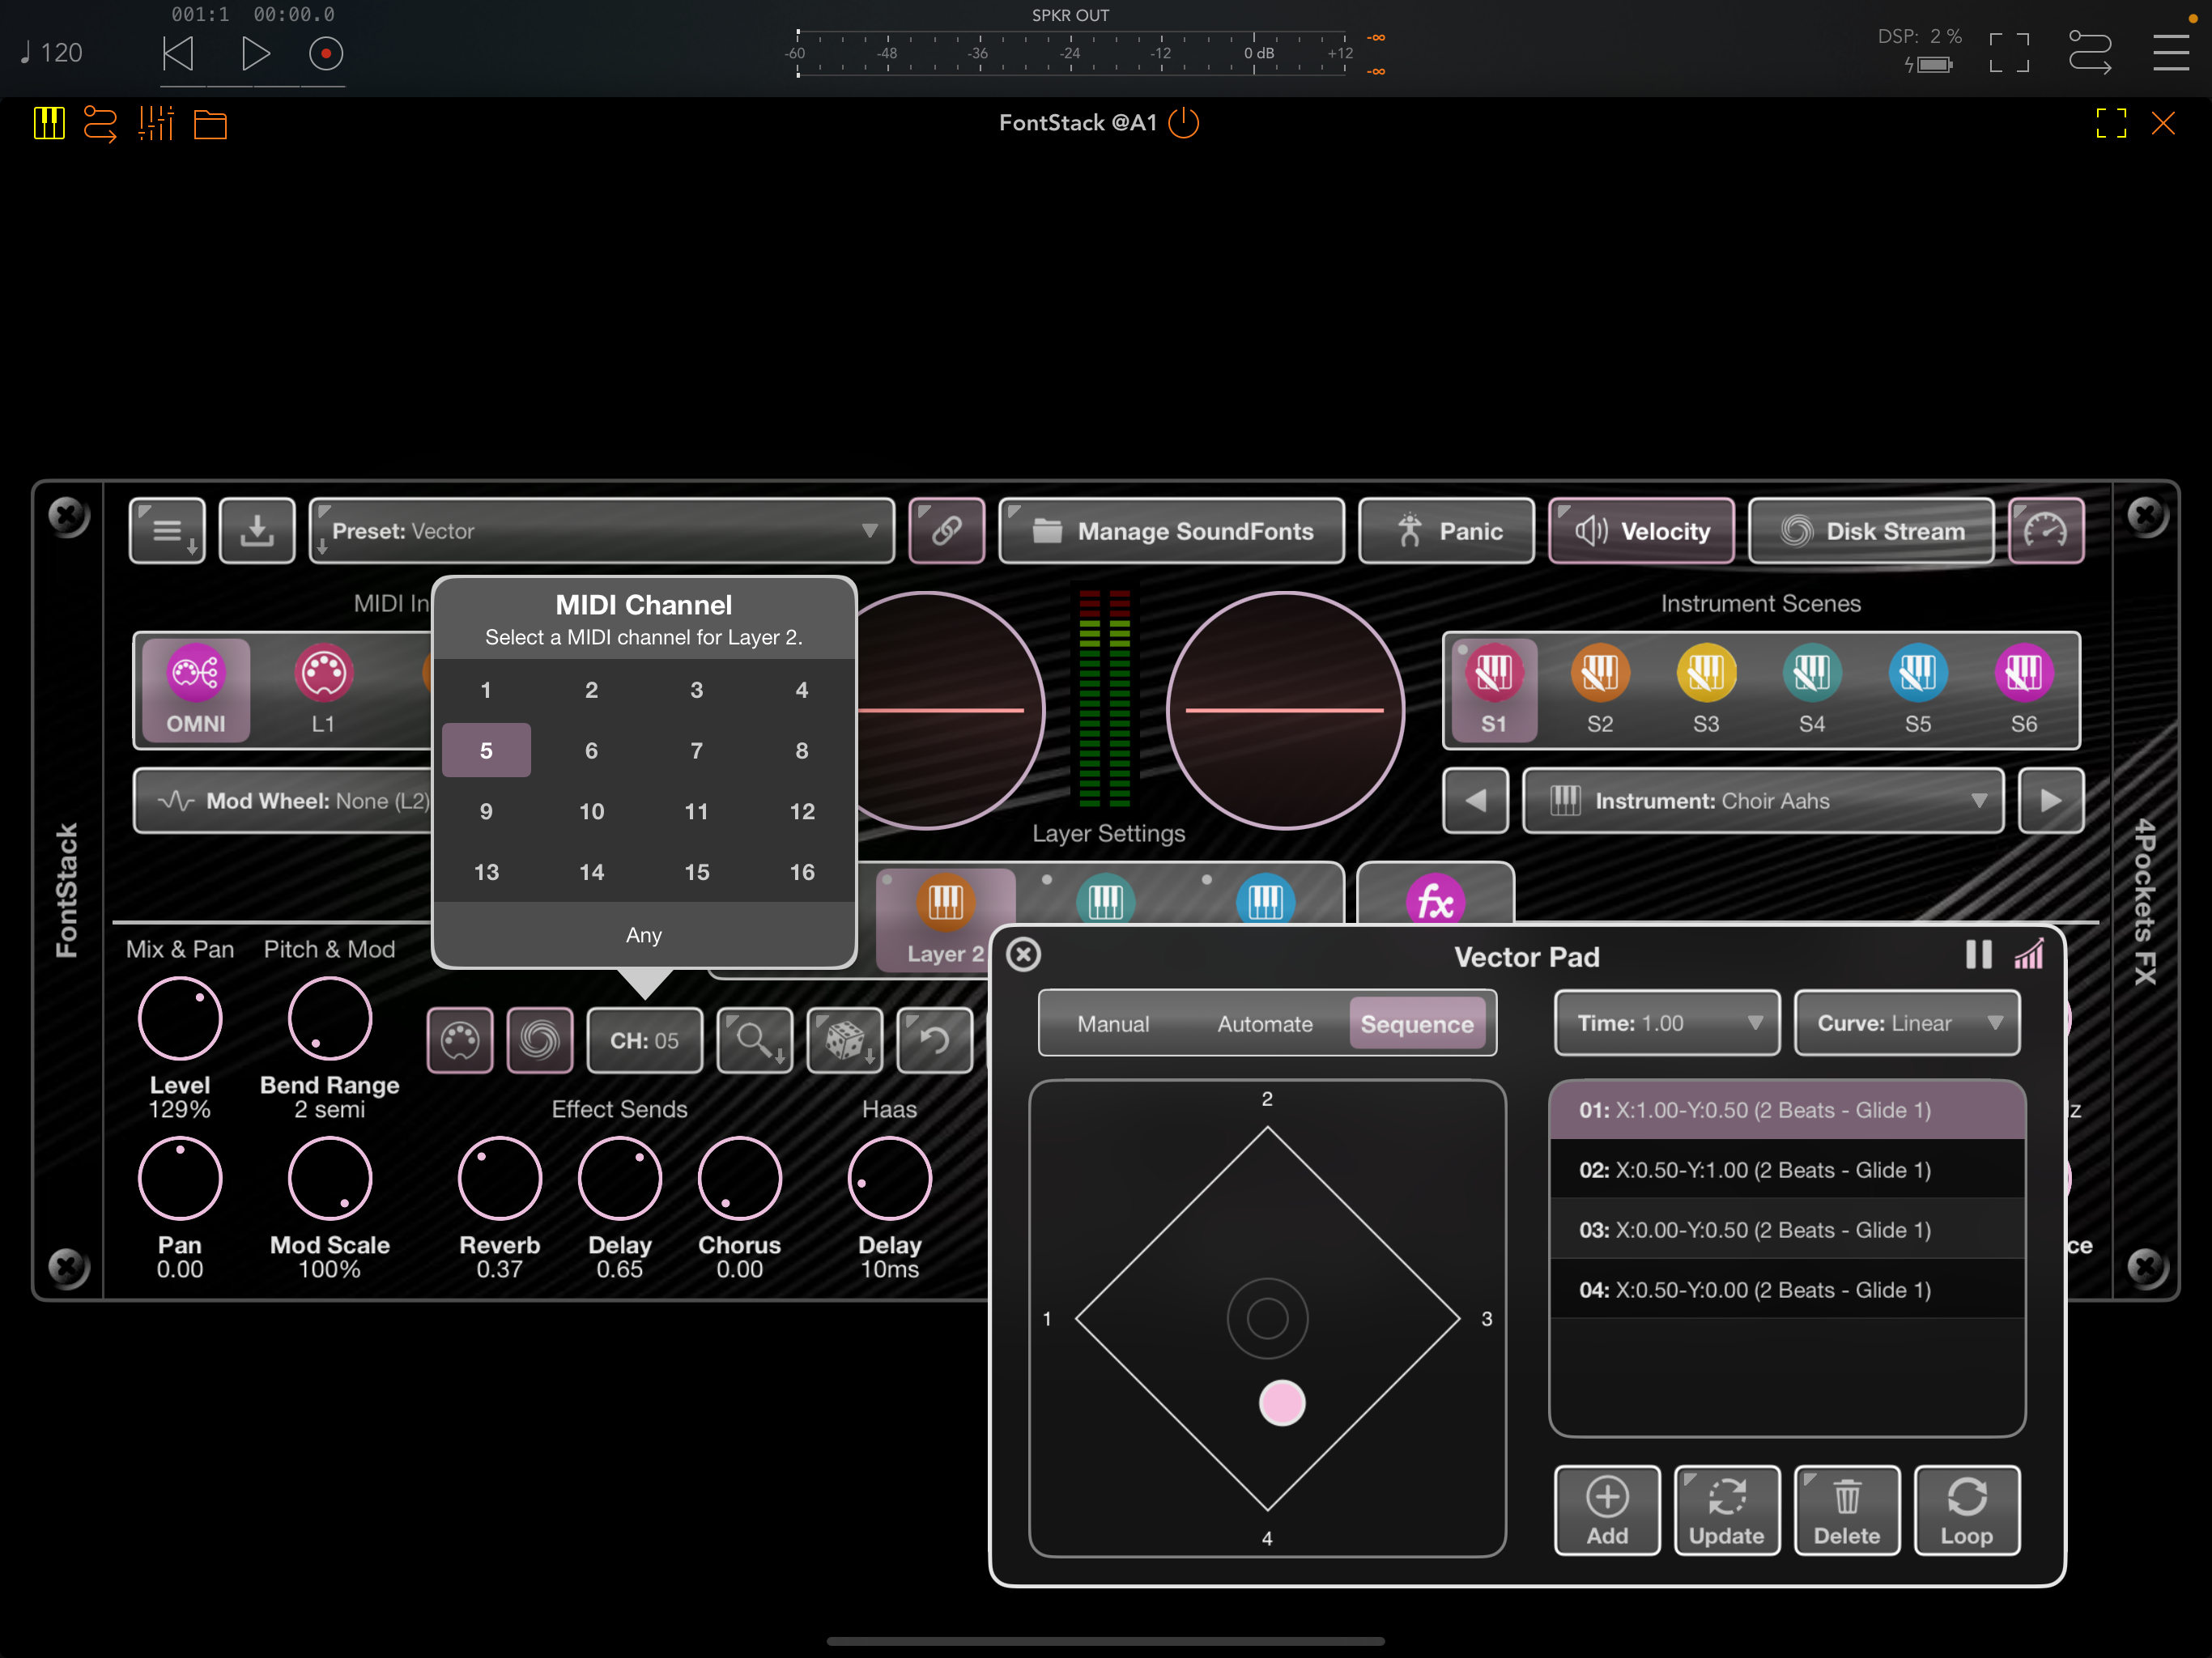Image resolution: width=2212 pixels, height=1658 pixels.
Task: Open Manage SoundFonts
Action: click(x=1172, y=531)
